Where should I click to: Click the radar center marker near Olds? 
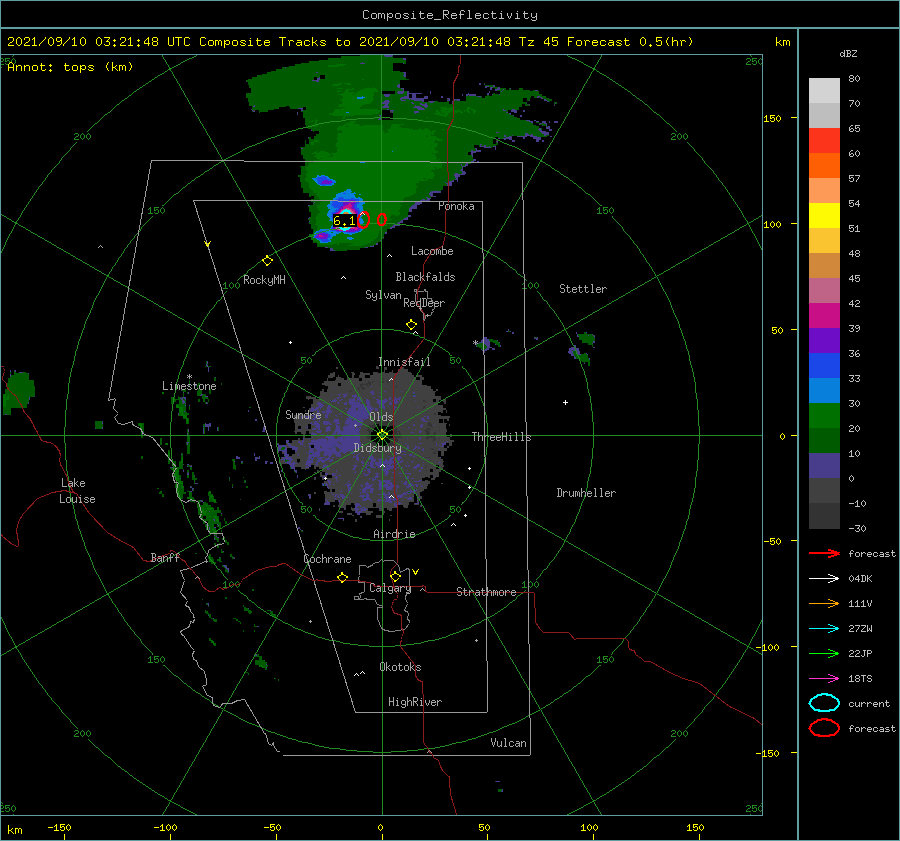click(x=382, y=435)
